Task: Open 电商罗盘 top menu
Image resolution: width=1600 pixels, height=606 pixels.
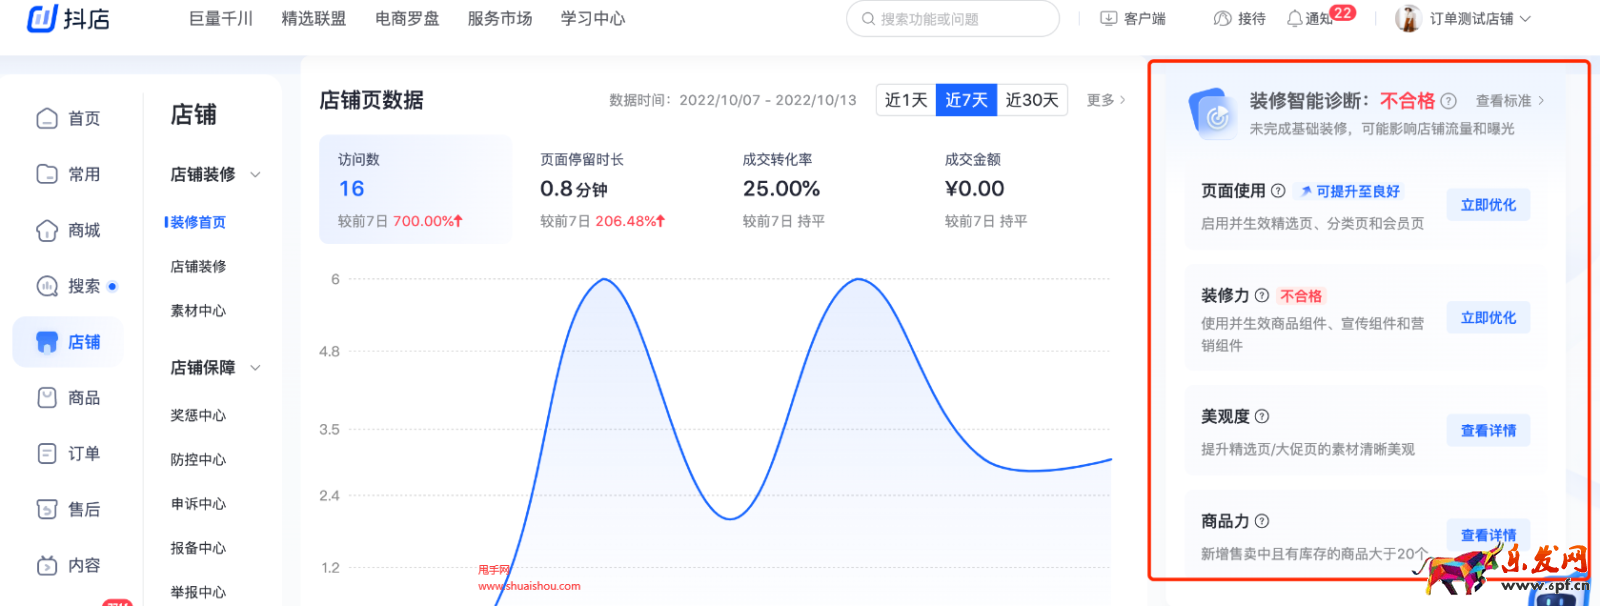Action: [x=407, y=18]
